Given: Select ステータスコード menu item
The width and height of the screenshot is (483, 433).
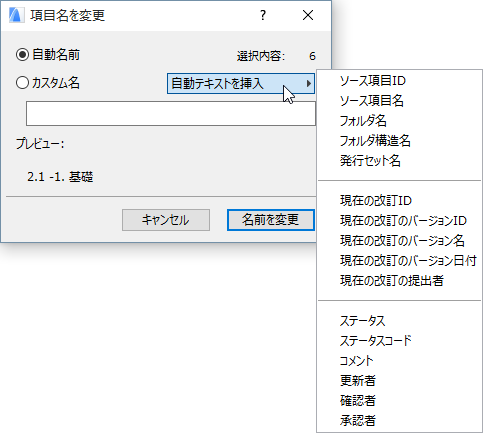Looking at the screenshot, I should coord(399,341).
